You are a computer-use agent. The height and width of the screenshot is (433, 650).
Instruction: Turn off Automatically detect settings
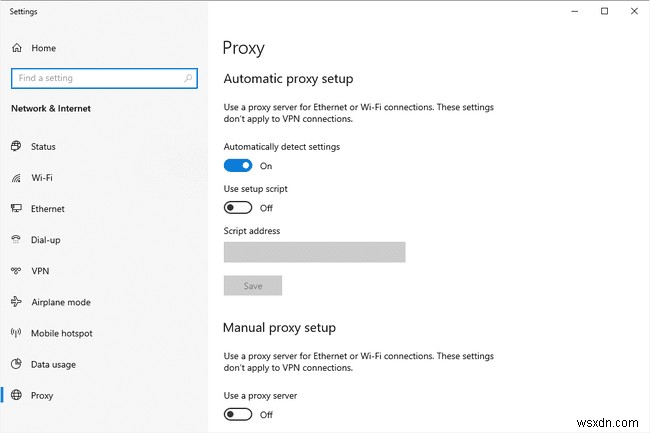tap(238, 166)
